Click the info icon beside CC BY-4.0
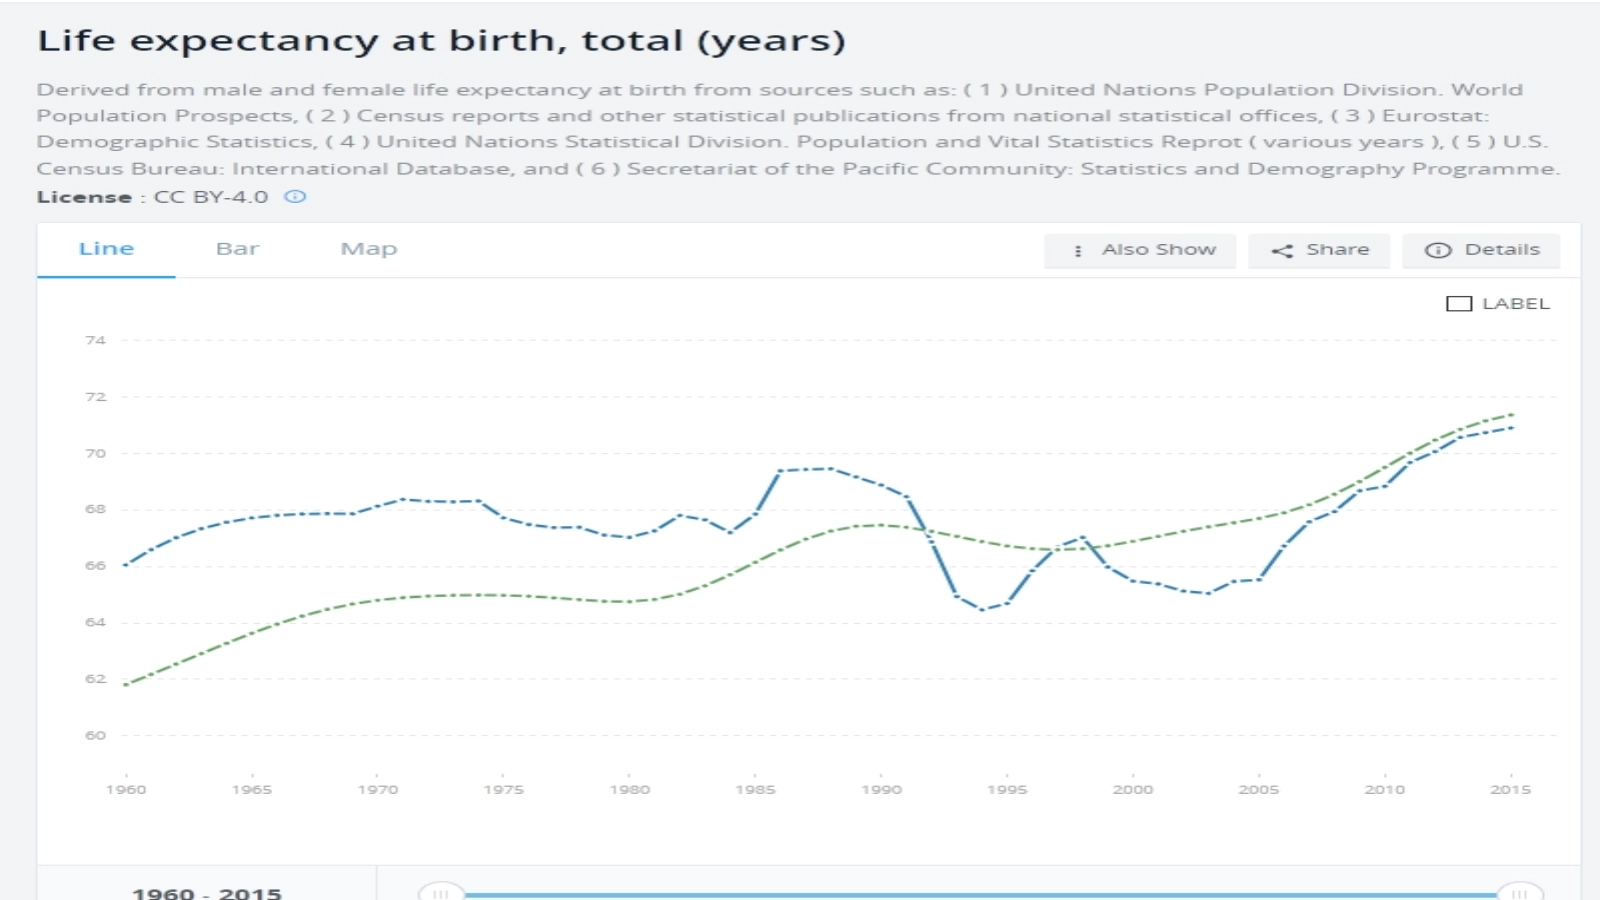 295,196
